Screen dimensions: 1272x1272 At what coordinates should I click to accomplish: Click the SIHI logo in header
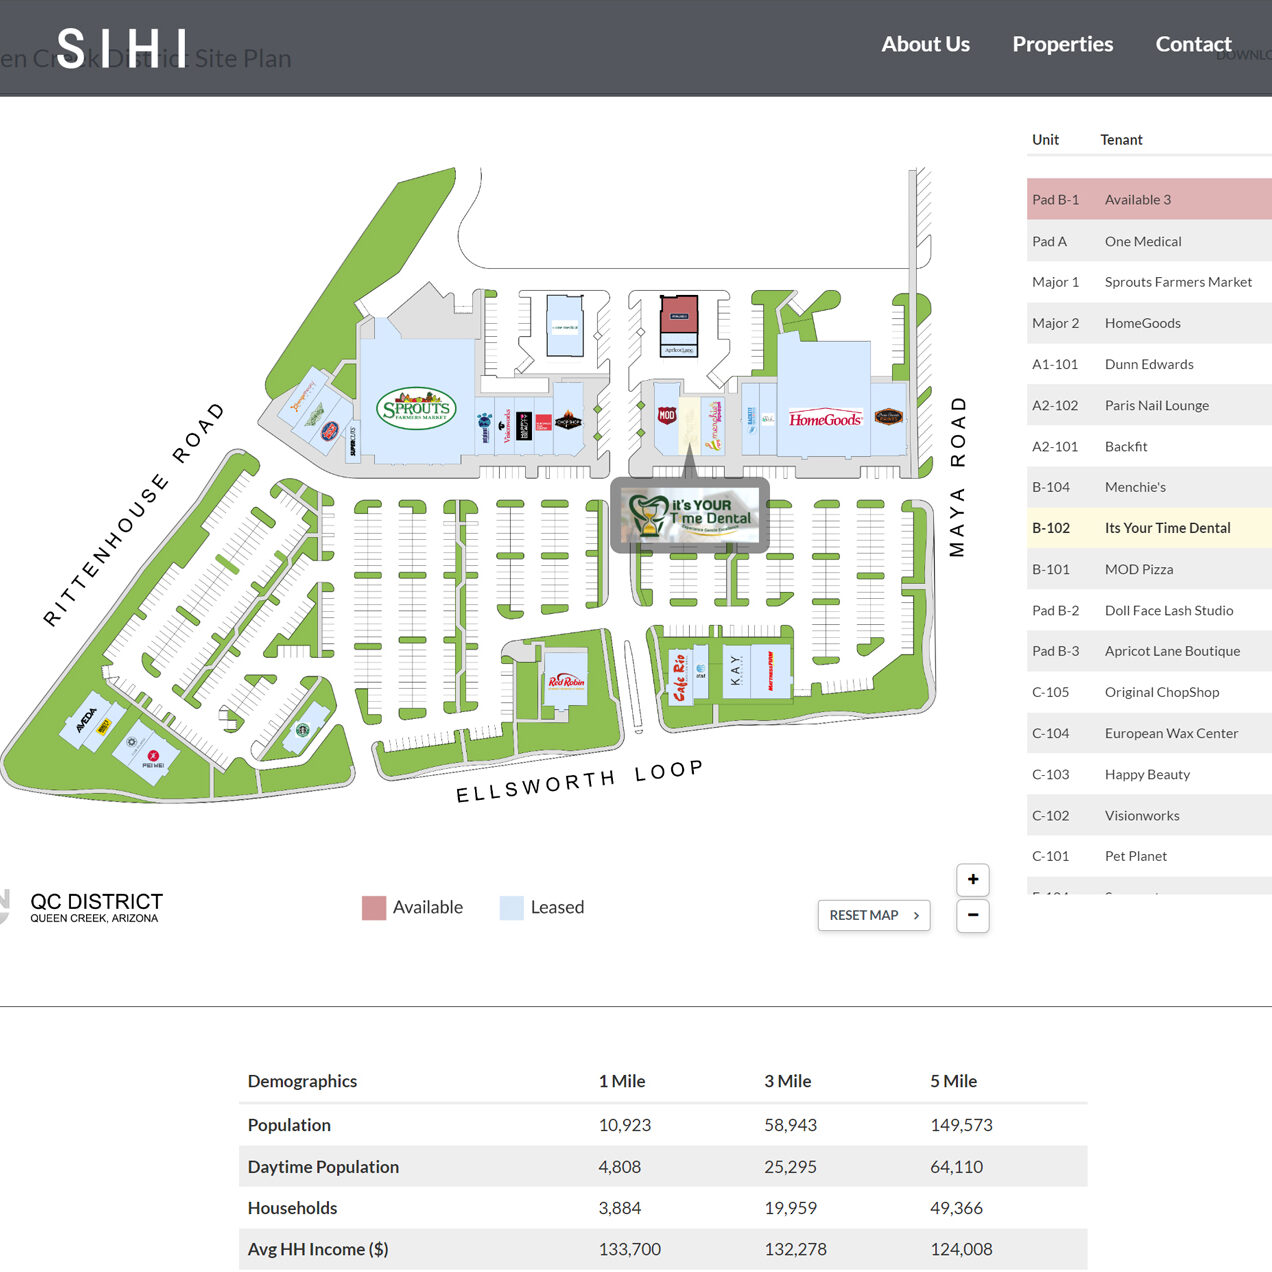tap(122, 48)
